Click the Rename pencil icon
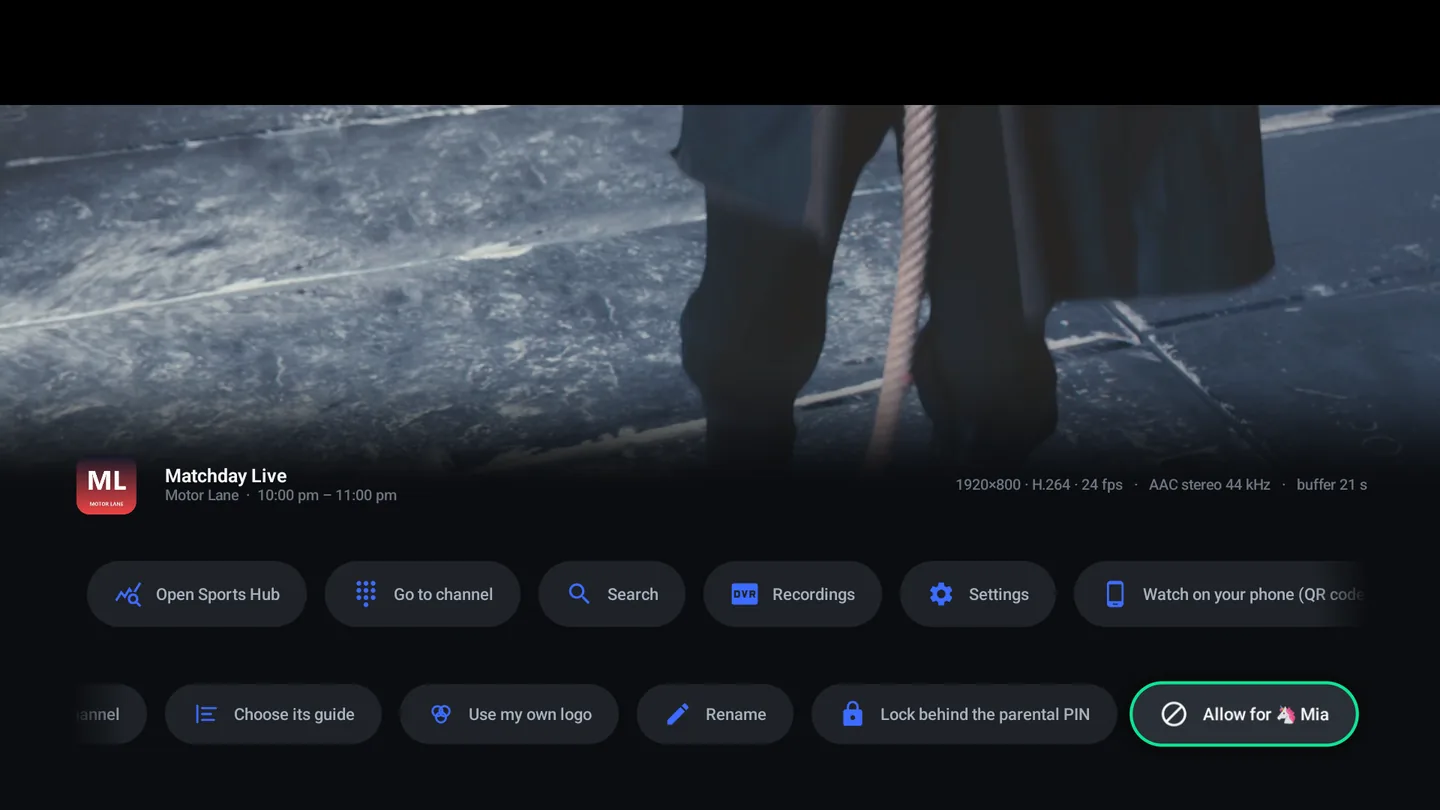This screenshot has width=1440, height=810. click(678, 714)
